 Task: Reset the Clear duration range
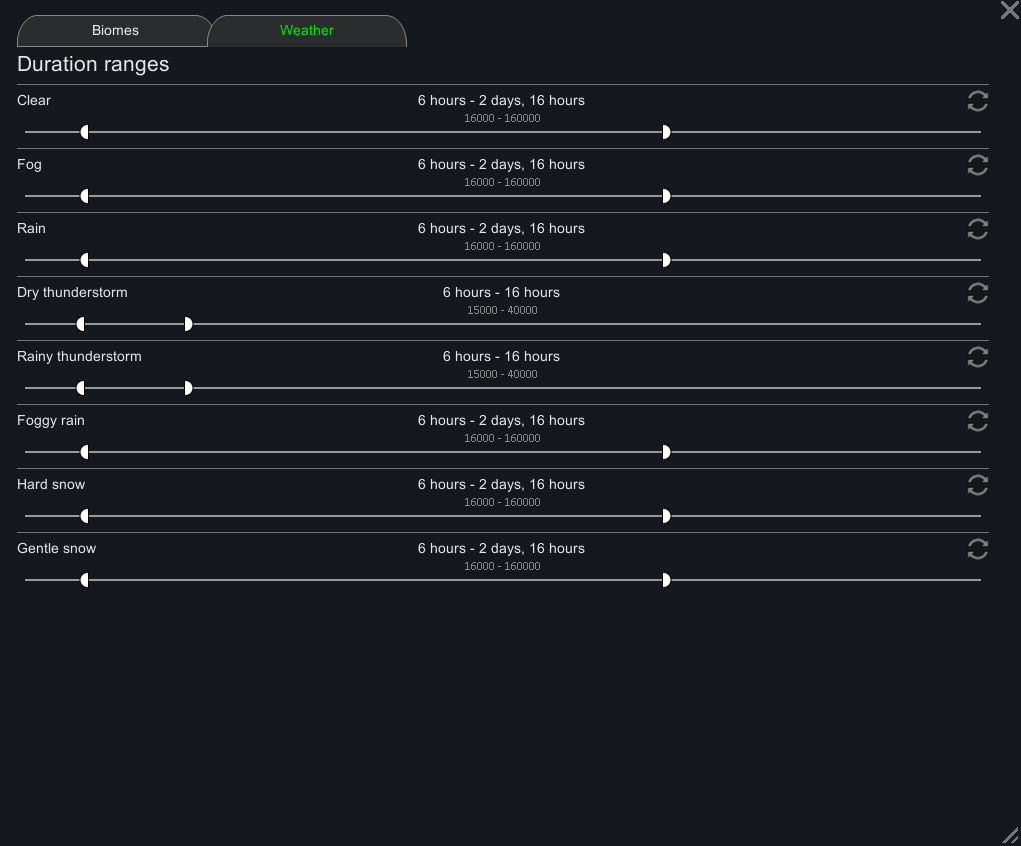[977, 101]
